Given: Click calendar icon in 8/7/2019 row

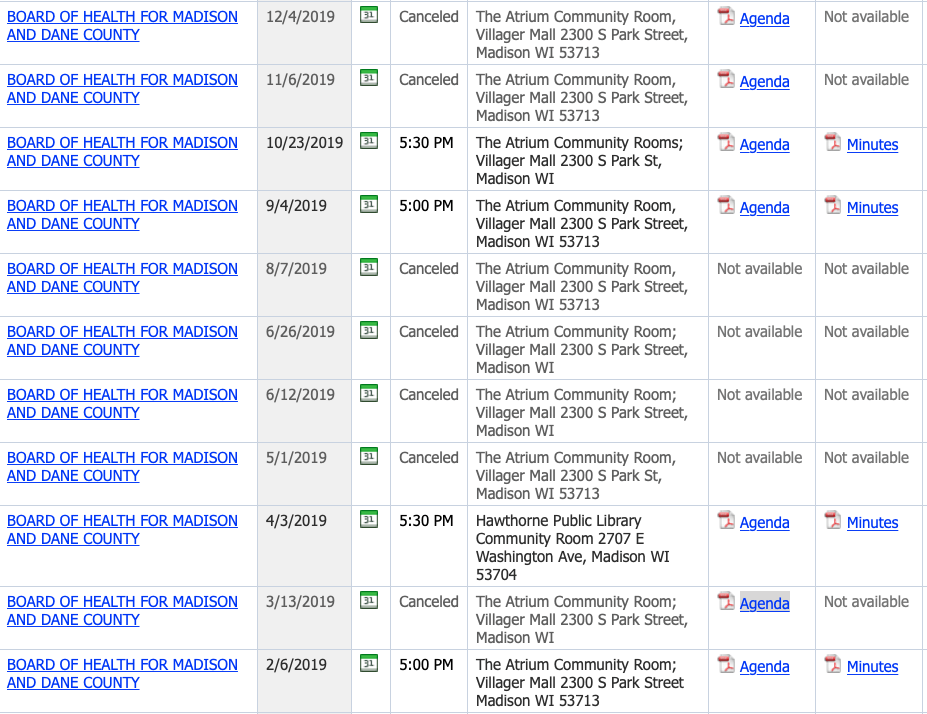Looking at the screenshot, I should pos(369,267).
